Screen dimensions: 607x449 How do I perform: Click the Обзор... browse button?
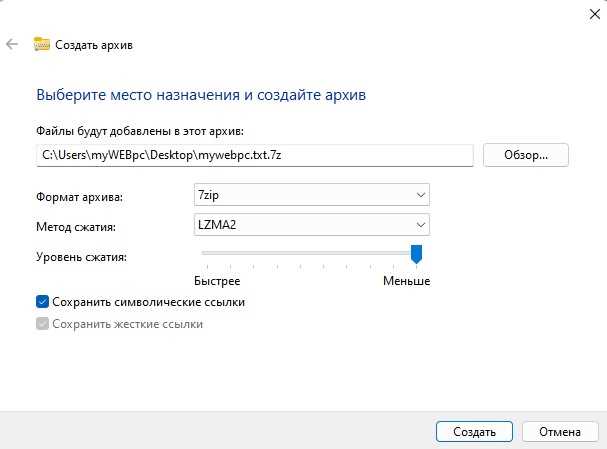(x=526, y=155)
